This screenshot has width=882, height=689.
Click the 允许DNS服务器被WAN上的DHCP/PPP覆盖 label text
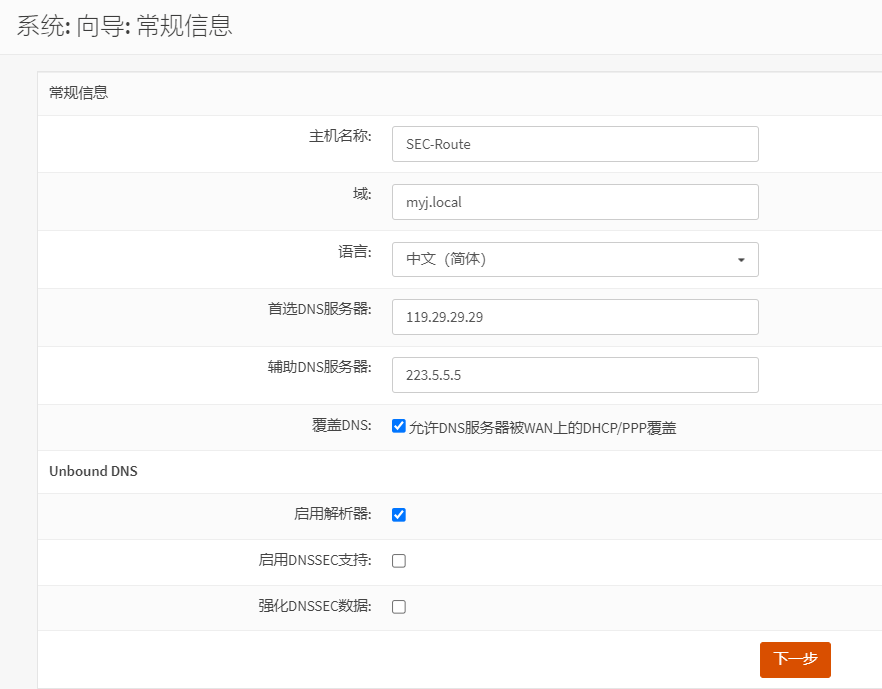point(542,428)
